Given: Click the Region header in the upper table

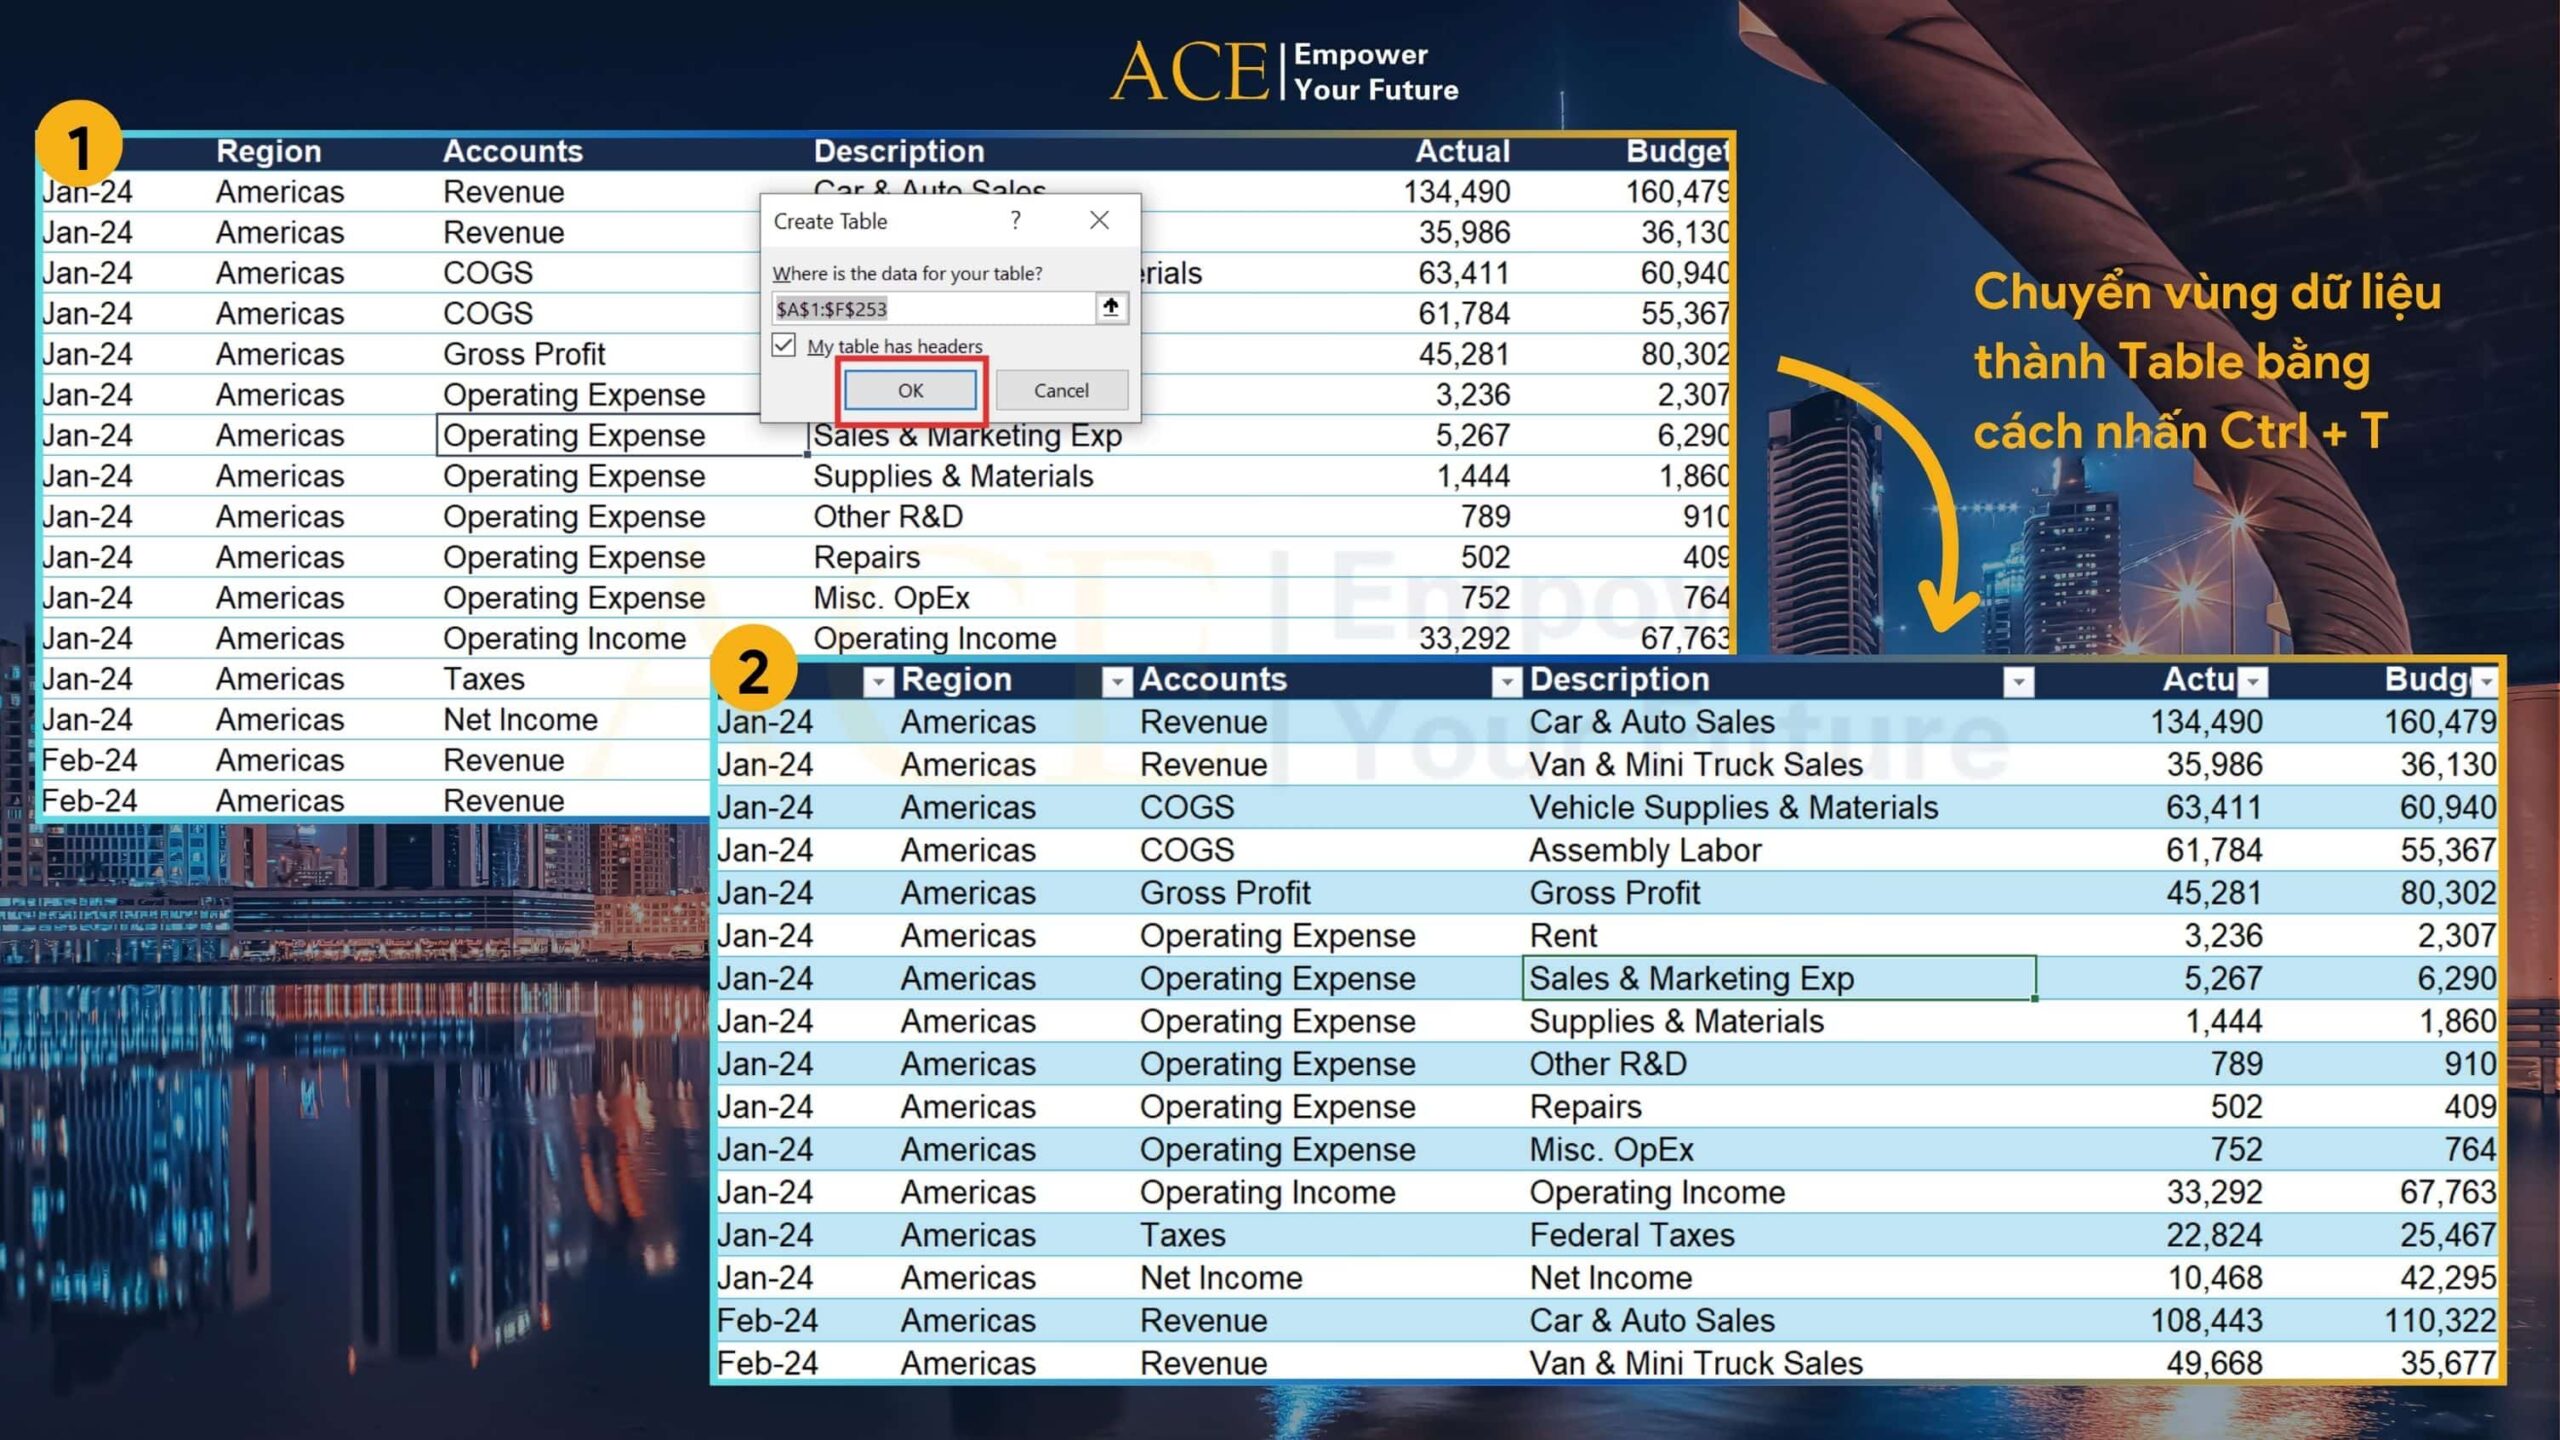Looking at the screenshot, I should 268,150.
